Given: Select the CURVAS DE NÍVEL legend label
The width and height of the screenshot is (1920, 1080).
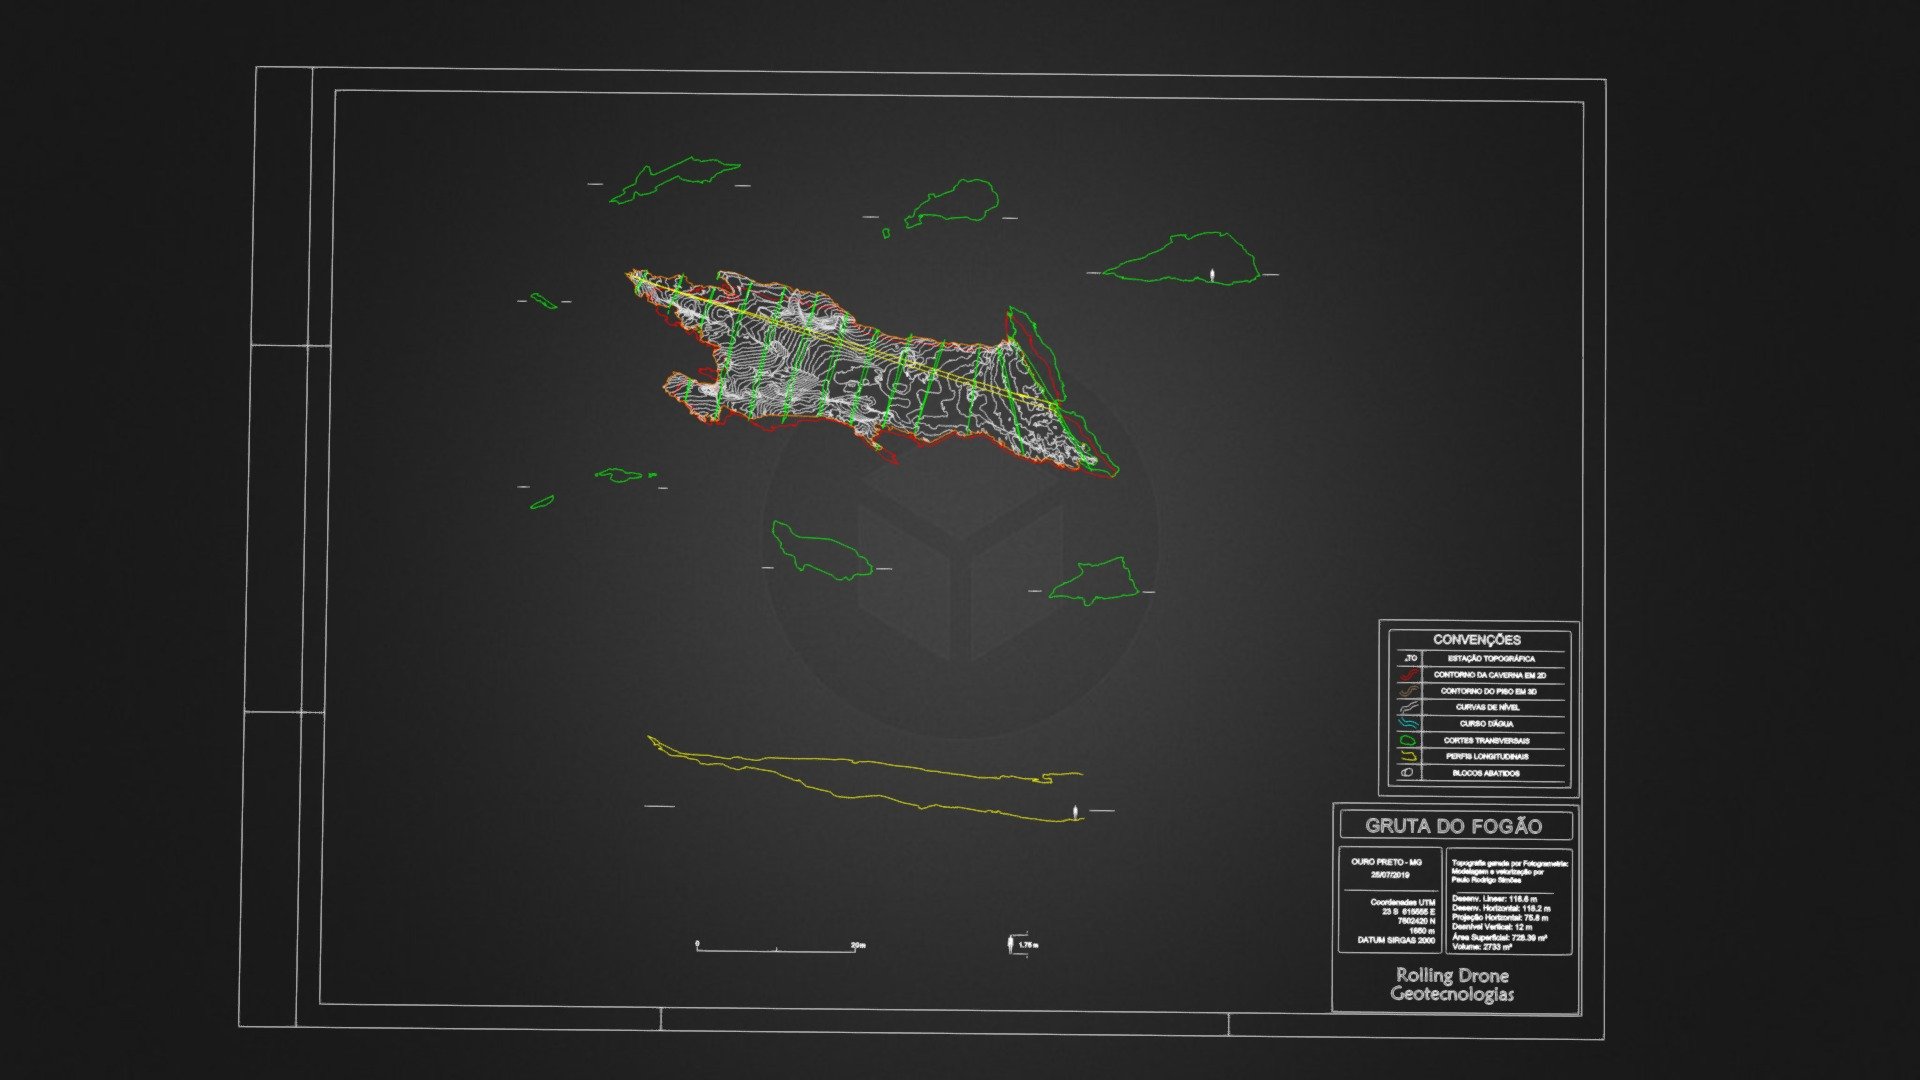Looking at the screenshot, I should 1488,707.
